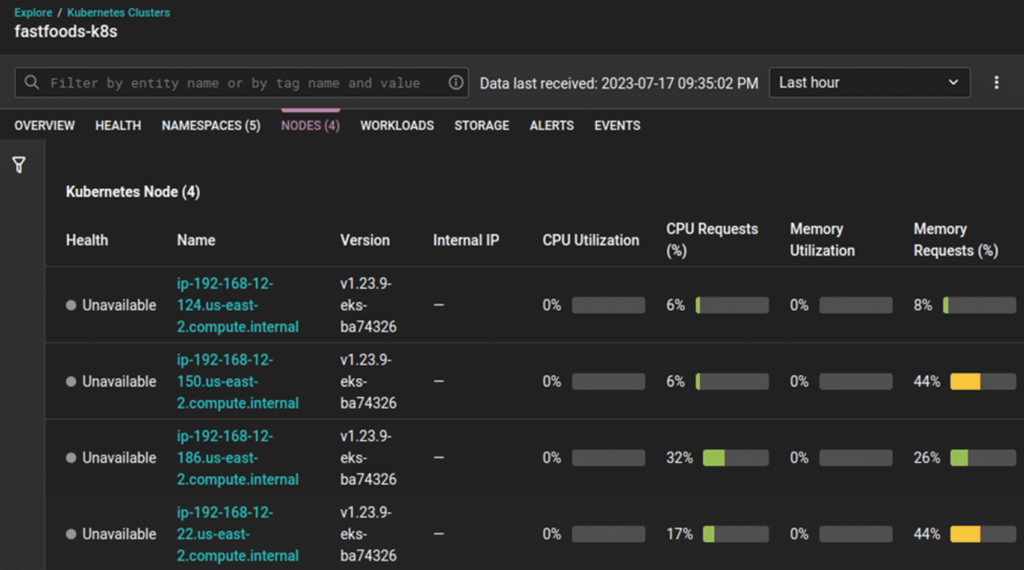Sort by the Internal IP column header
1024x570 pixels.
466,240
